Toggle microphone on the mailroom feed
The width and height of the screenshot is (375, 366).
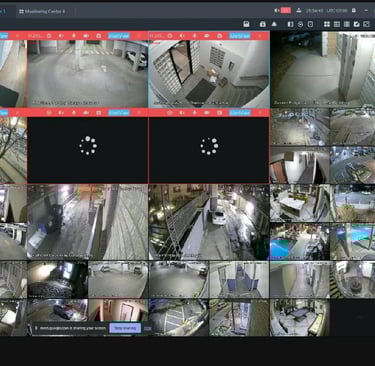[x=195, y=36]
